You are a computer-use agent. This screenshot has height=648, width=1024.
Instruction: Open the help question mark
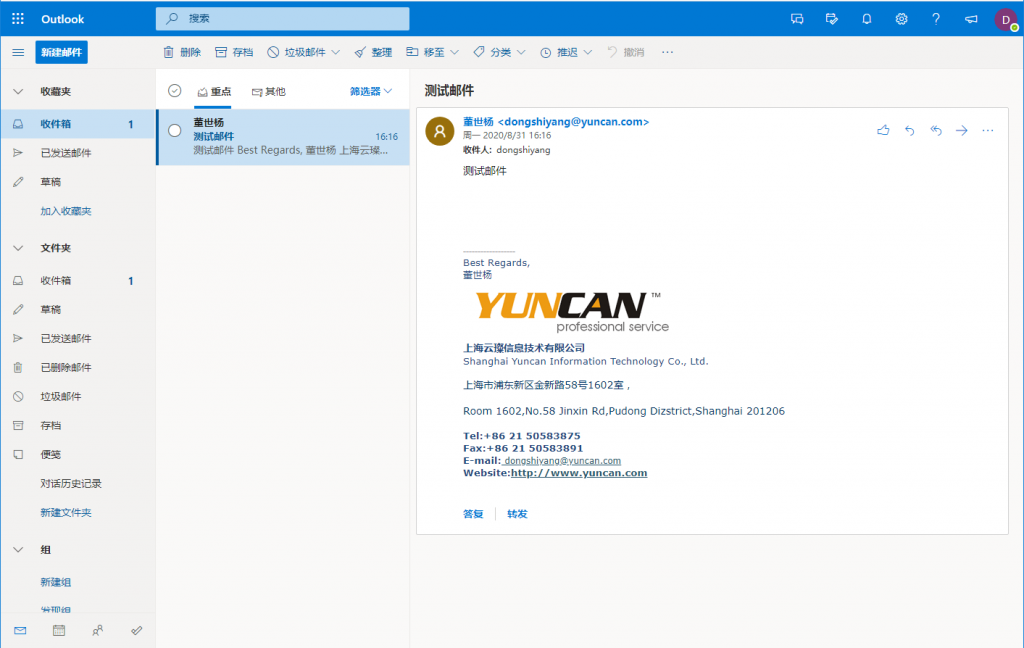(x=936, y=19)
